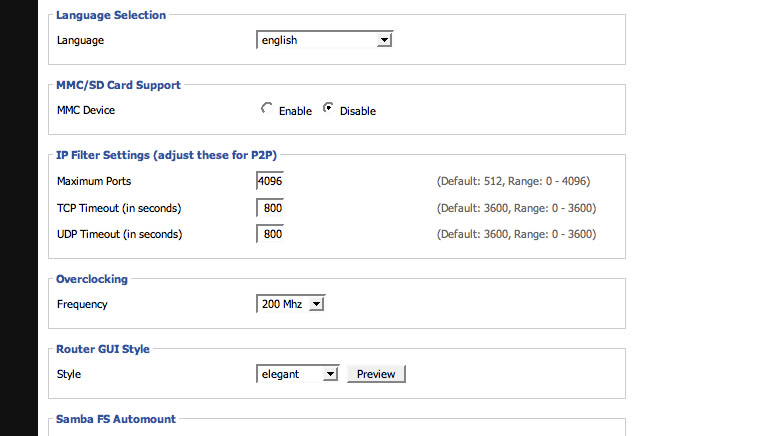Viewport: 782px width, 436px height.
Task: Click the Frequency dropdown arrow icon
Action: [316, 304]
